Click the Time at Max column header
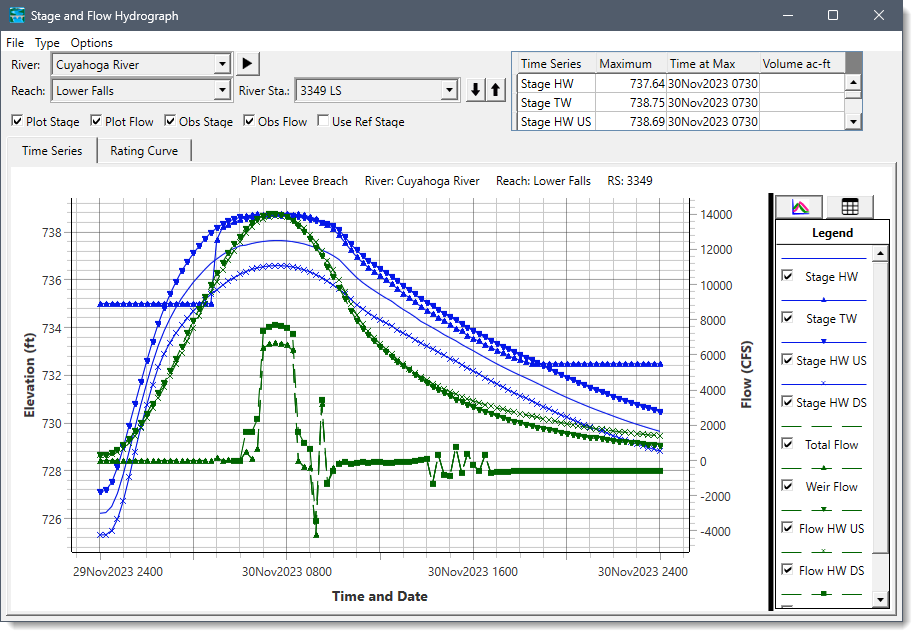Screen dimensions: 918x637 (x=713, y=63)
